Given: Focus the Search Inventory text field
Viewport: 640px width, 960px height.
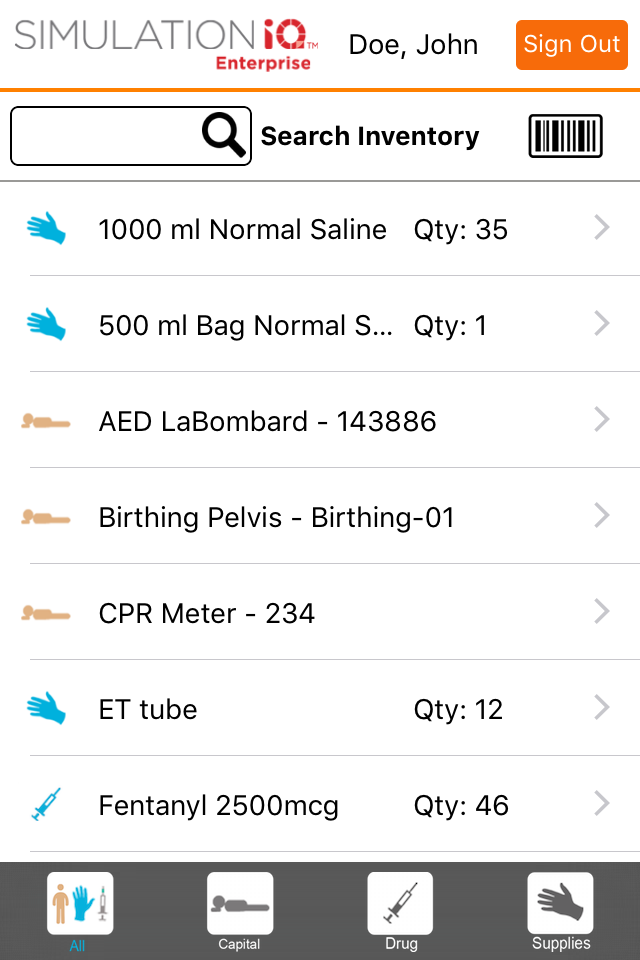Looking at the screenshot, I should coord(104,136).
